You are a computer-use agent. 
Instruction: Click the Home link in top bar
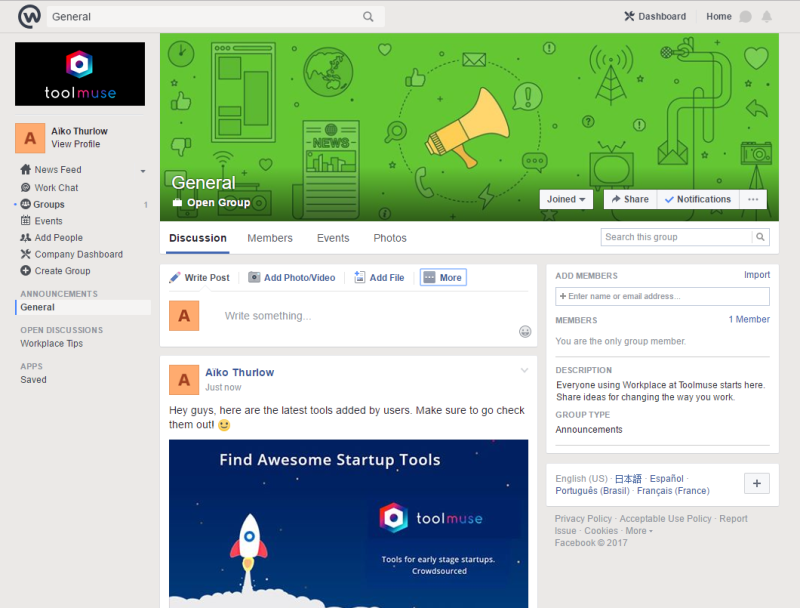(x=719, y=16)
